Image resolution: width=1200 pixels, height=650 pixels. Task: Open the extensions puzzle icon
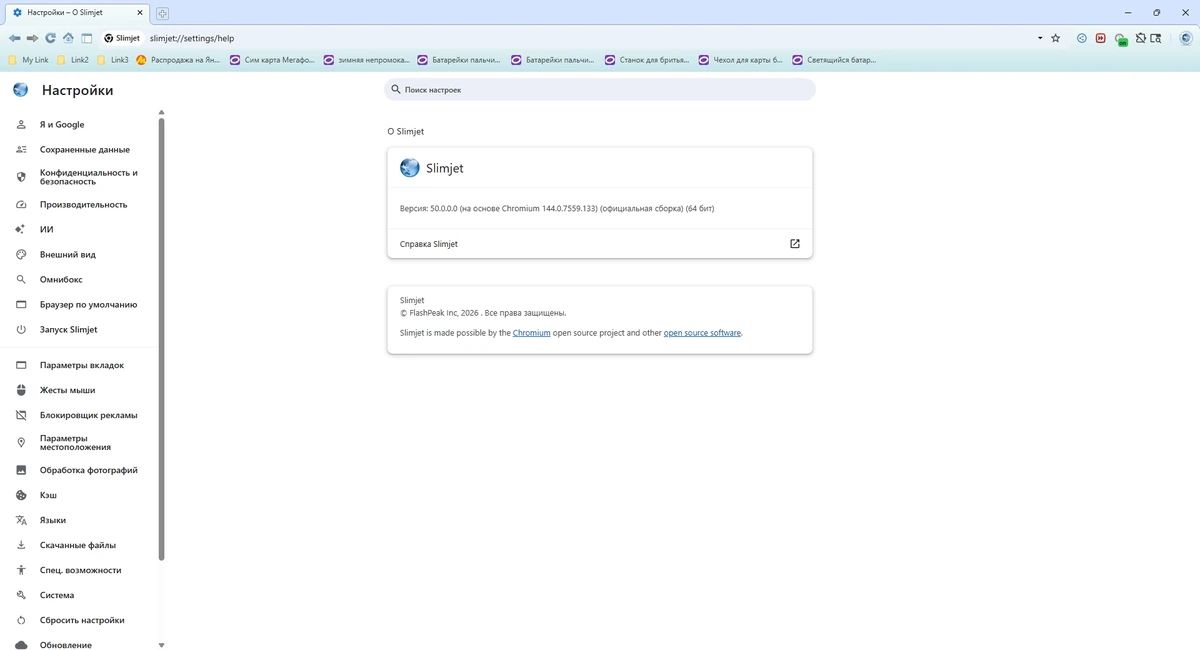(x=1140, y=38)
